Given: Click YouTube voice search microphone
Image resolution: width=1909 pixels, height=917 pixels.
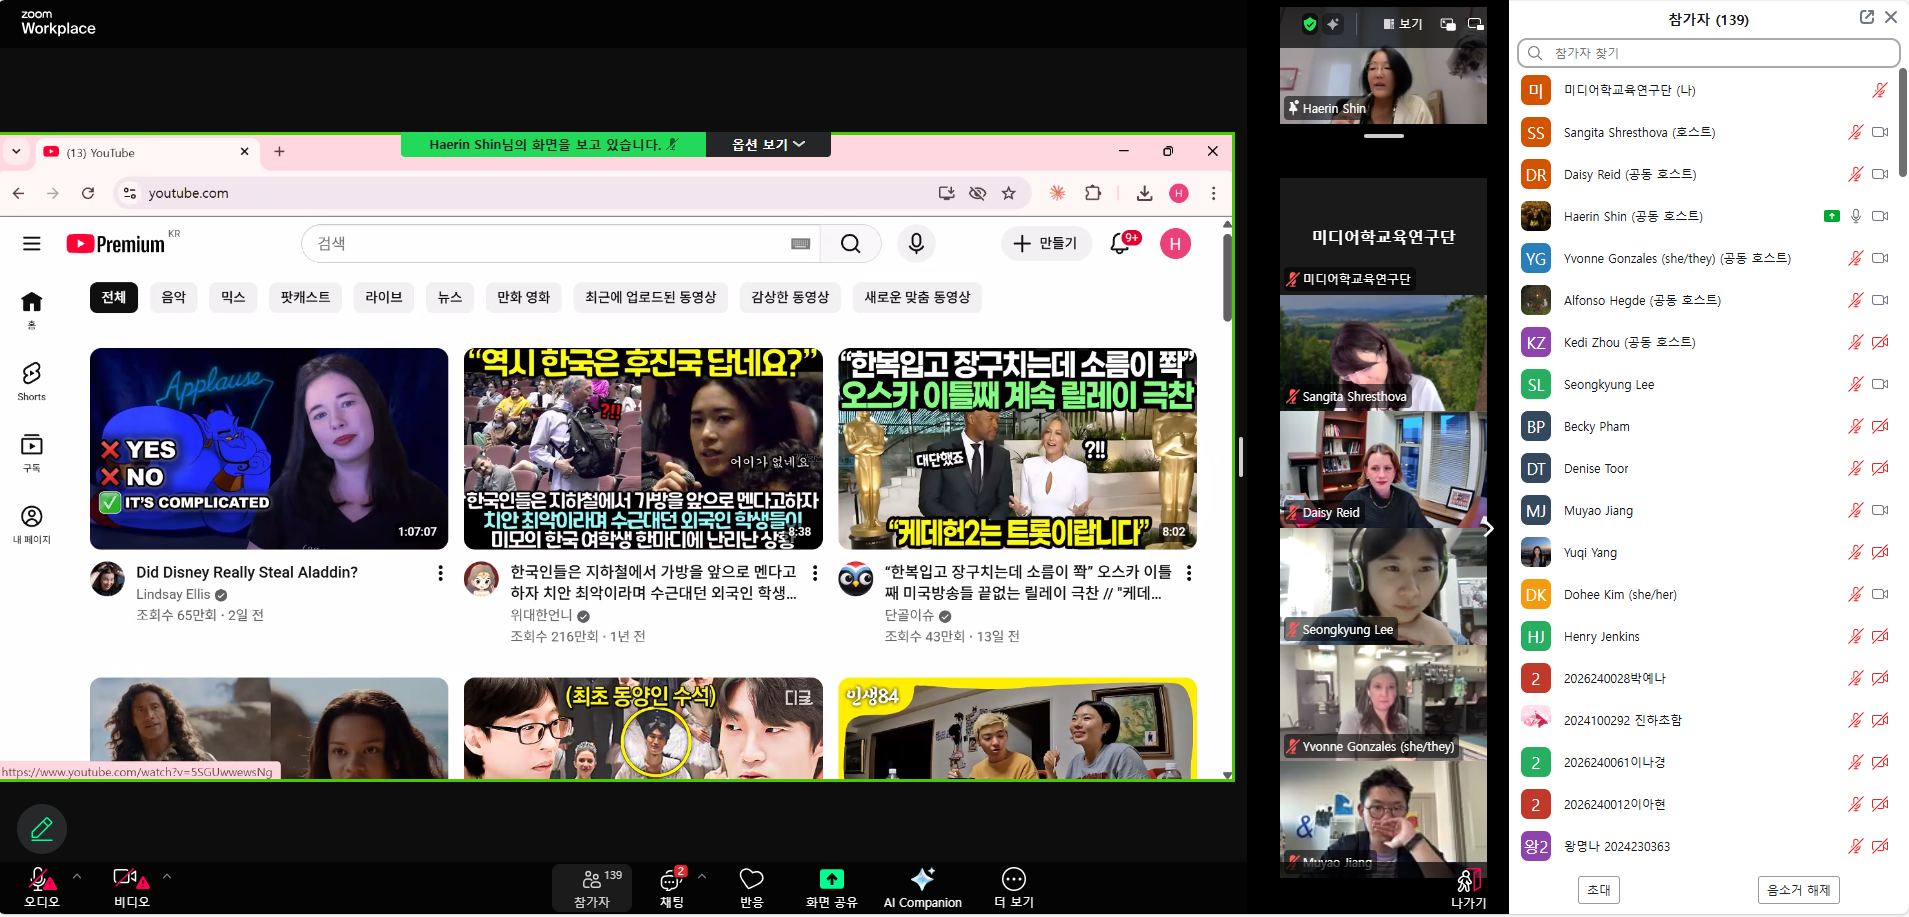Looking at the screenshot, I should [x=916, y=243].
